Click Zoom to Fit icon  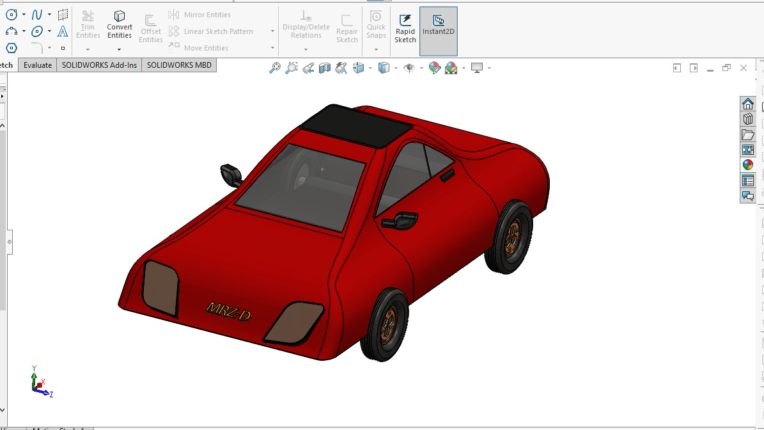(275, 68)
